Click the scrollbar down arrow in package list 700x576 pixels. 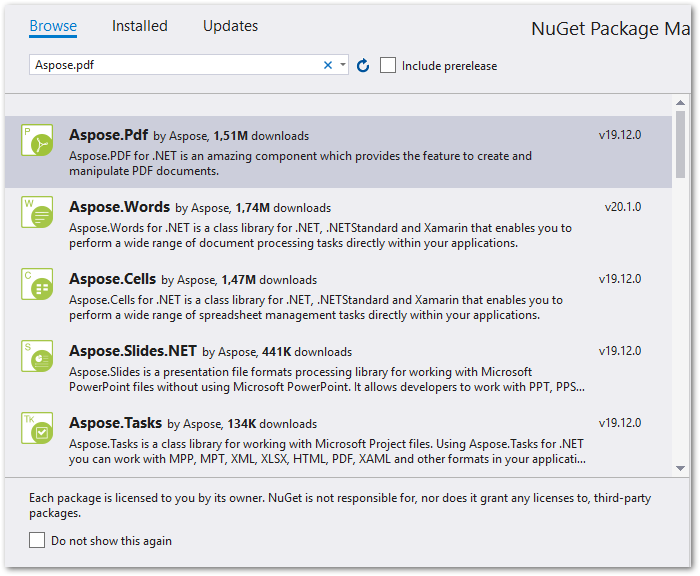[680, 467]
